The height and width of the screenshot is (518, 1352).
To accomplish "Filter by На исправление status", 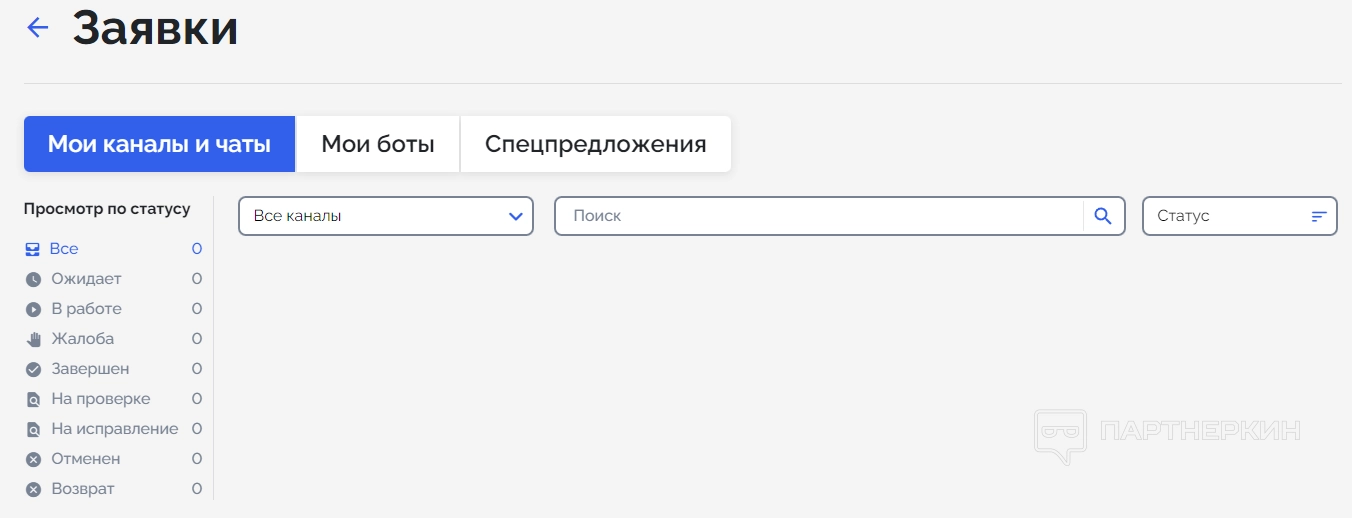I will coord(114,429).
